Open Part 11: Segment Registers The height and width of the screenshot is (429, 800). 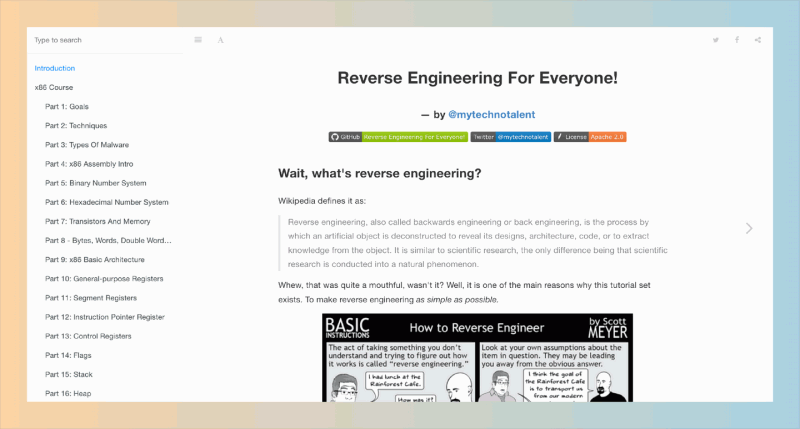point(91,298)
